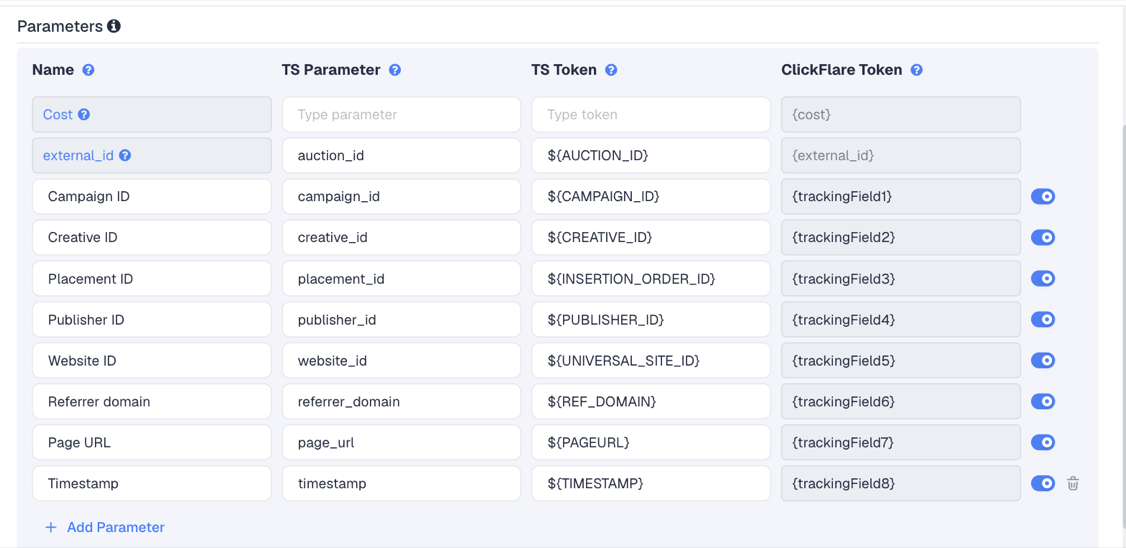Screen dimensions: 1126x548
Task: Click the ${UNIVERSAL_SITE_ID} token field
Action: point(651,361)
